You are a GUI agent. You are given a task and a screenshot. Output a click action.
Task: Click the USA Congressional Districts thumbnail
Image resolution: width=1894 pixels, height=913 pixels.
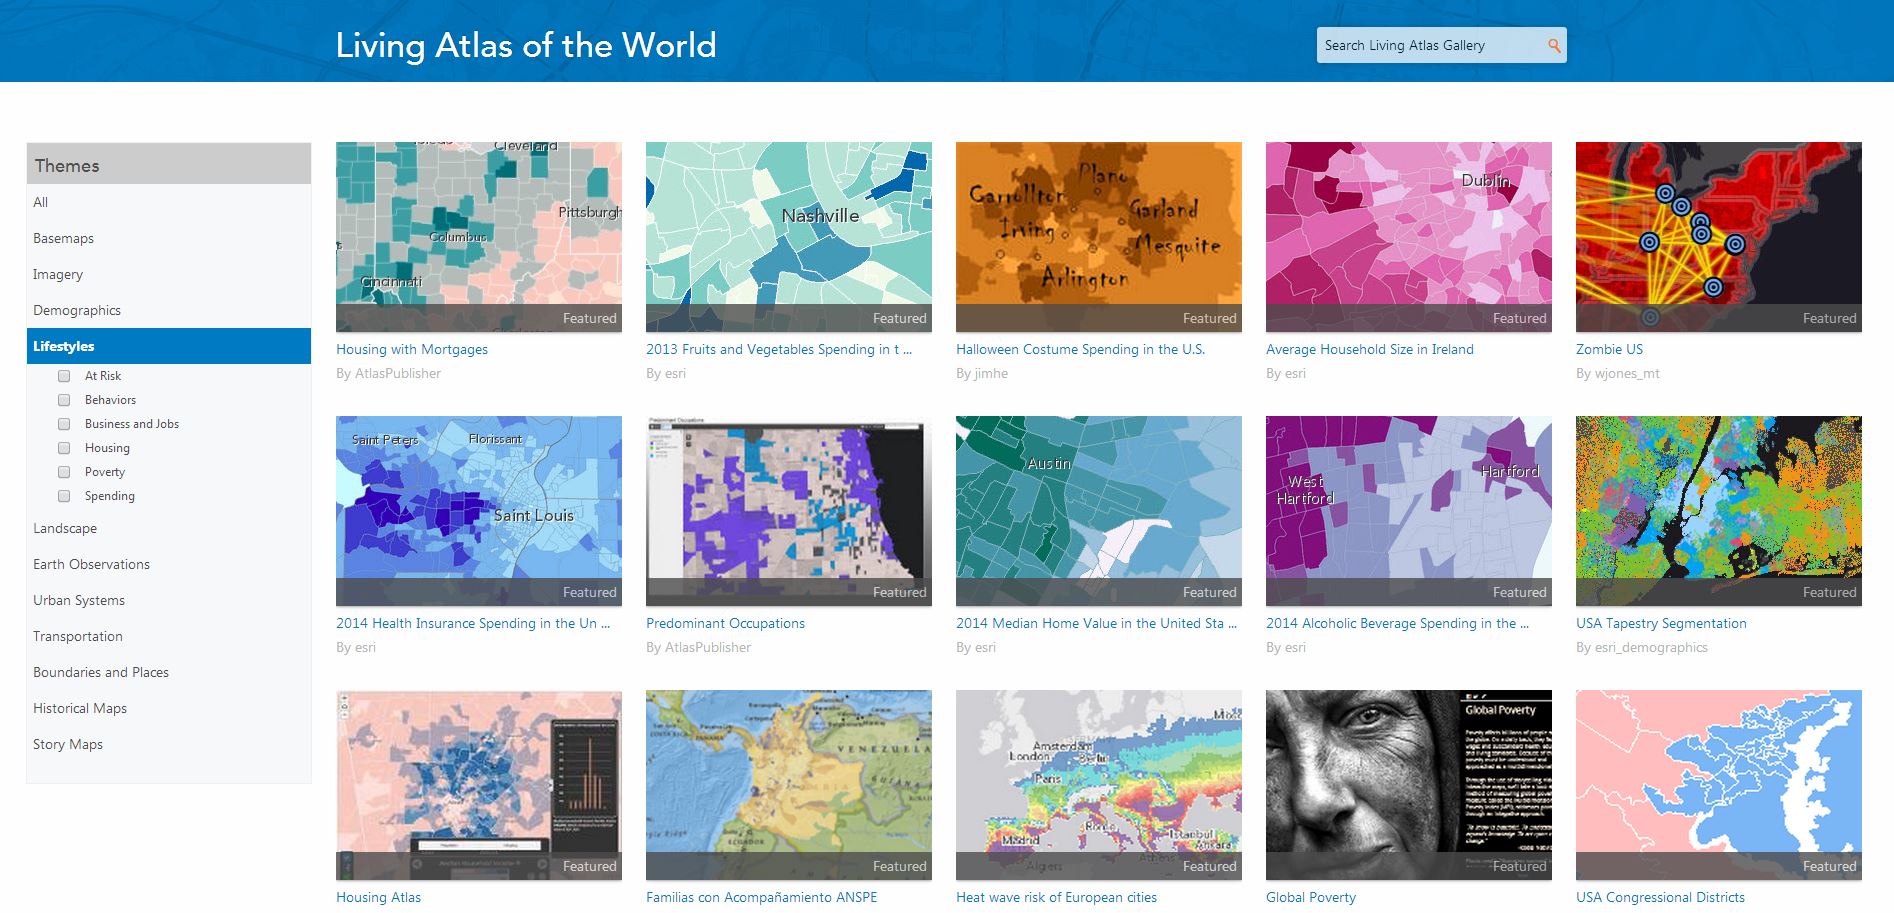click(x=1719, y=785)
